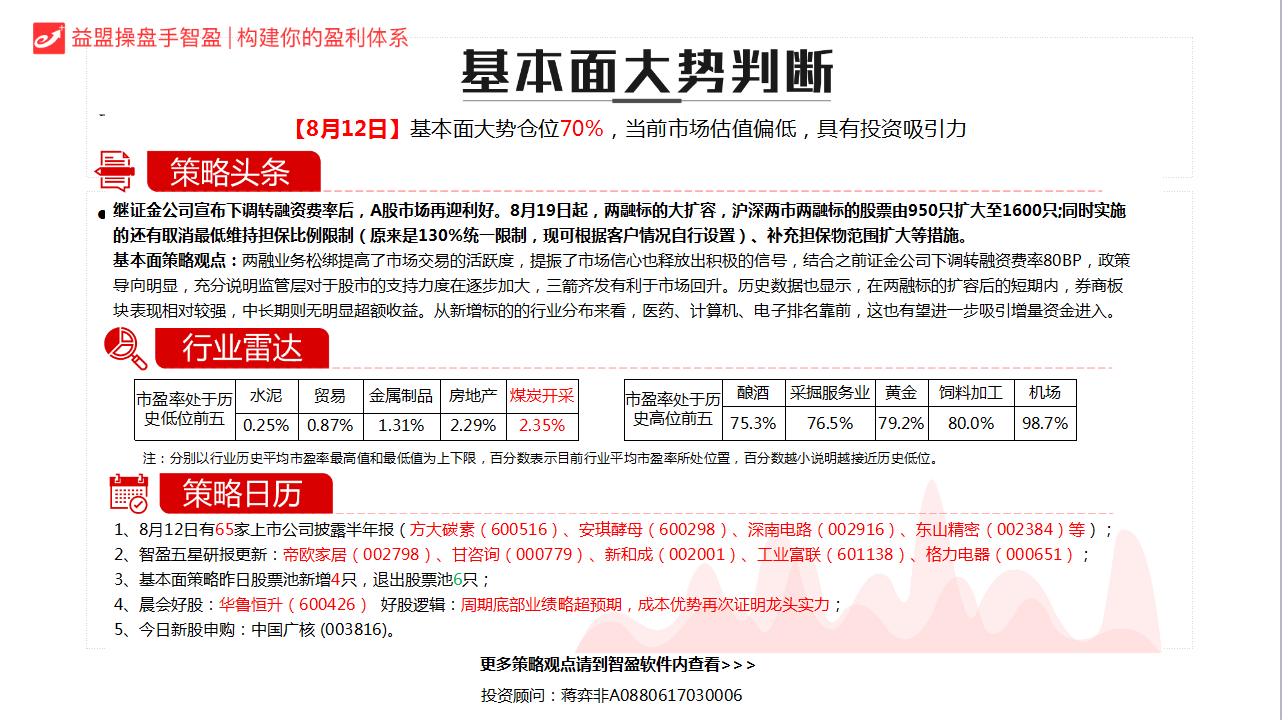Image resolution: width=1282 pixels, height=720 pixels.
Task: Select the 行业雷达 red section header
Action: 242,348
